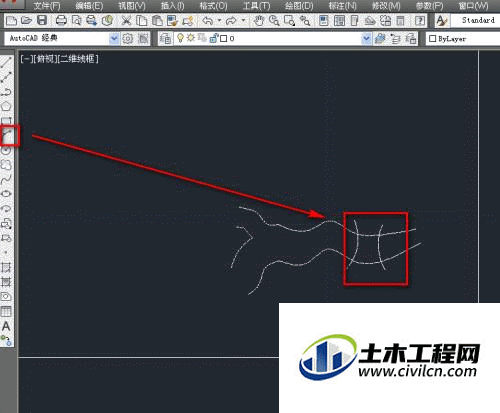
Task: Open the Standard text style dropdown
Action: pyautogui.click(x=475, y=20)
